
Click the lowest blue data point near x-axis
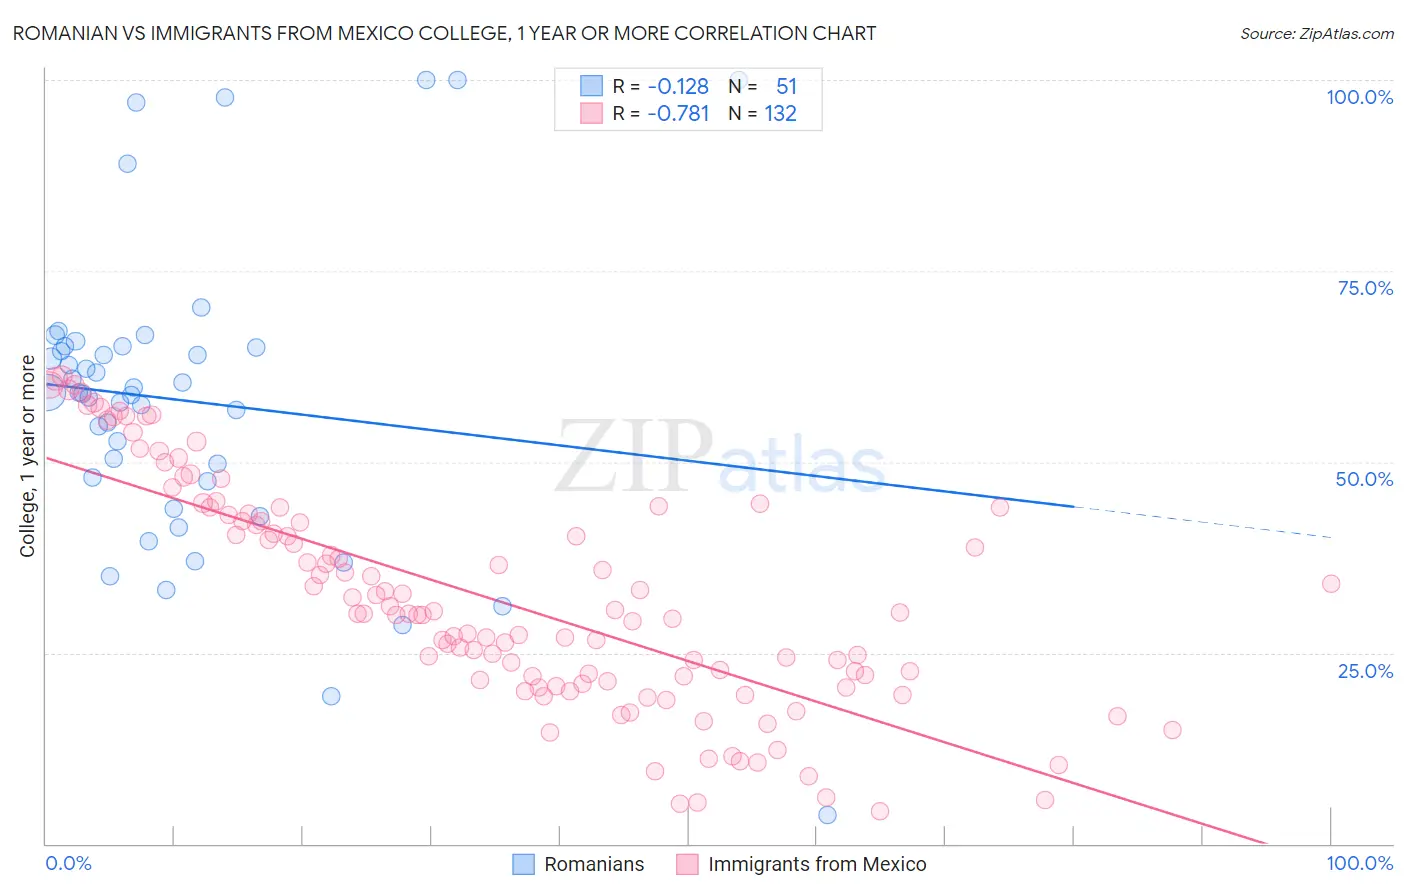(827, 815)
